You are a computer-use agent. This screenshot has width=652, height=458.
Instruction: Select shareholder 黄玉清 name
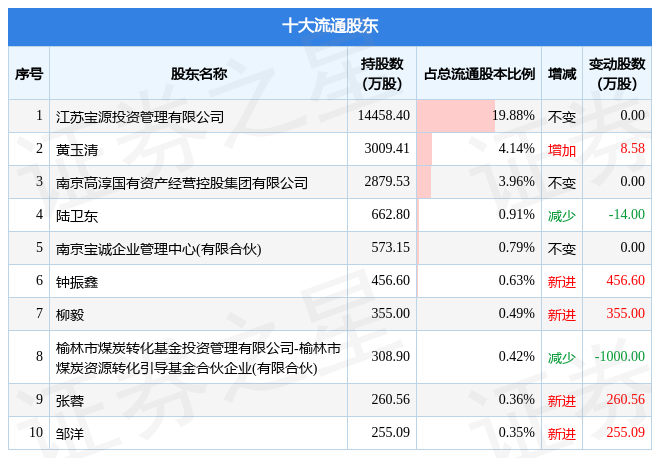tap(77, 150)
